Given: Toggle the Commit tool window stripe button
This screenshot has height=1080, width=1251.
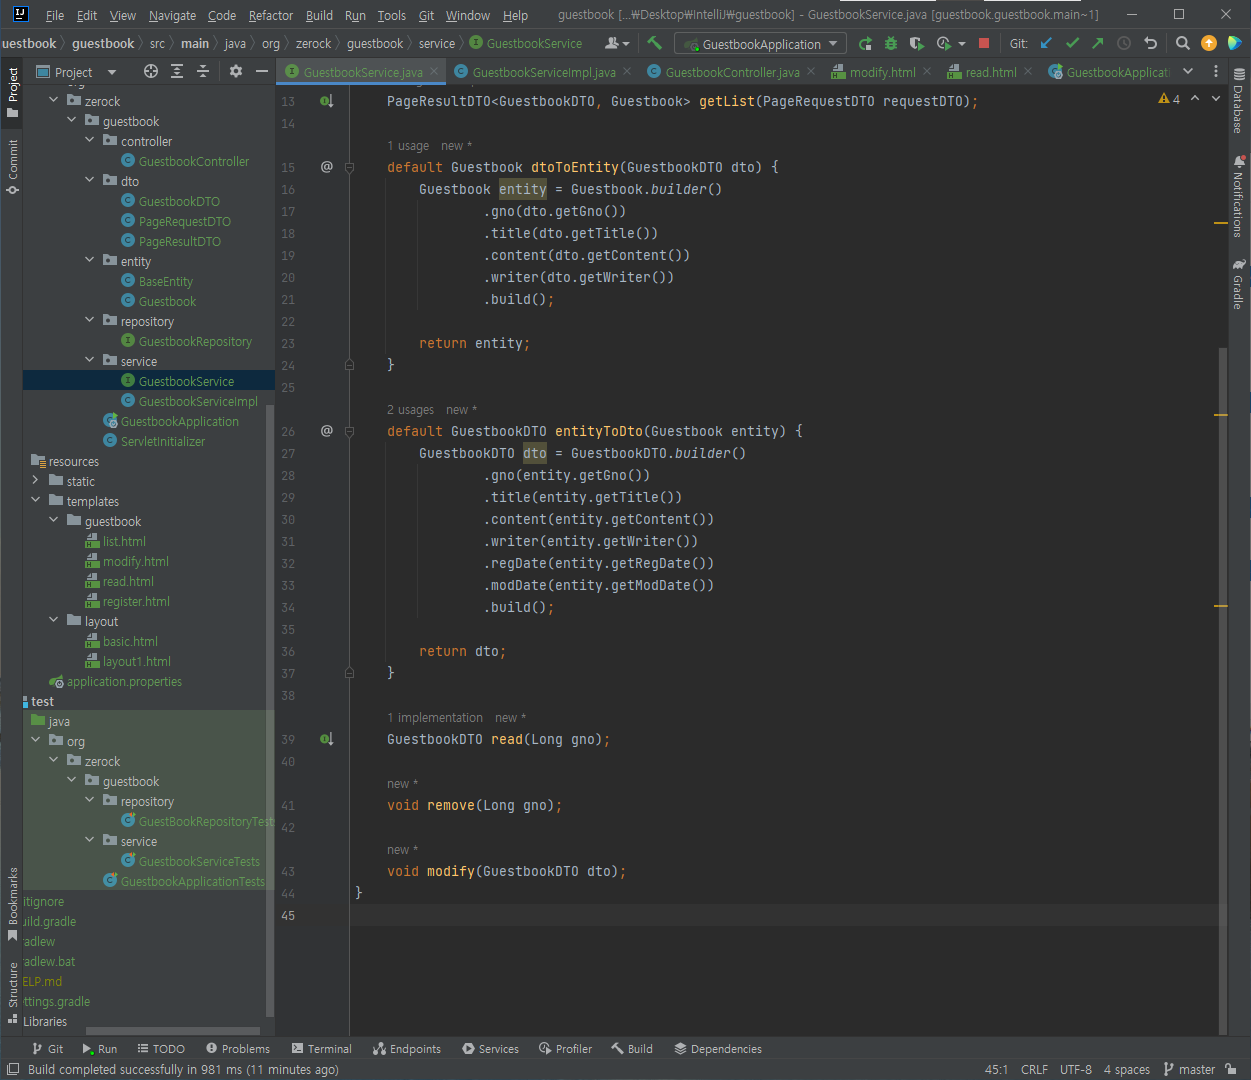Looking at the screenshot, I should tap(12, 166).
